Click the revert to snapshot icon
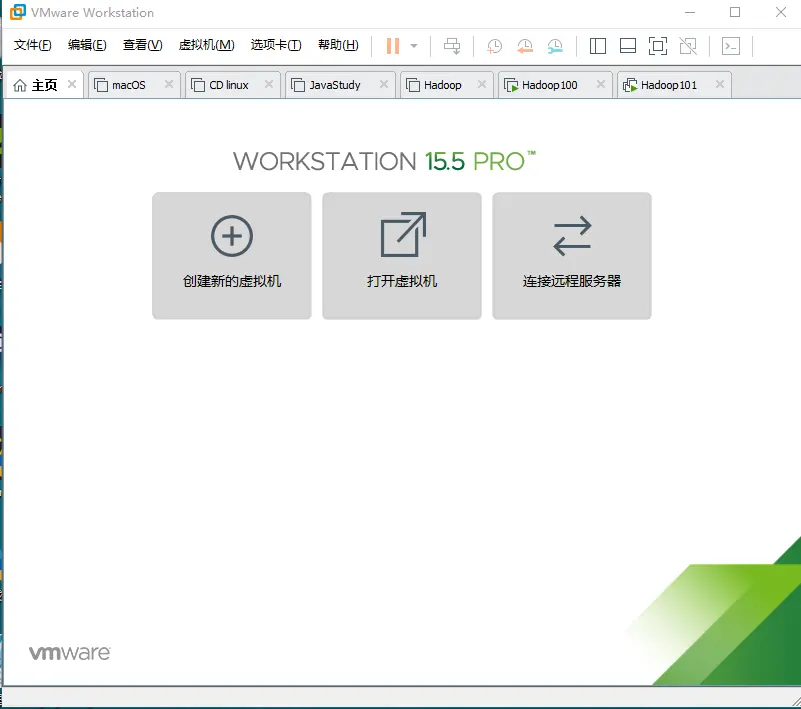801x709 pixels. click(525, 46)
